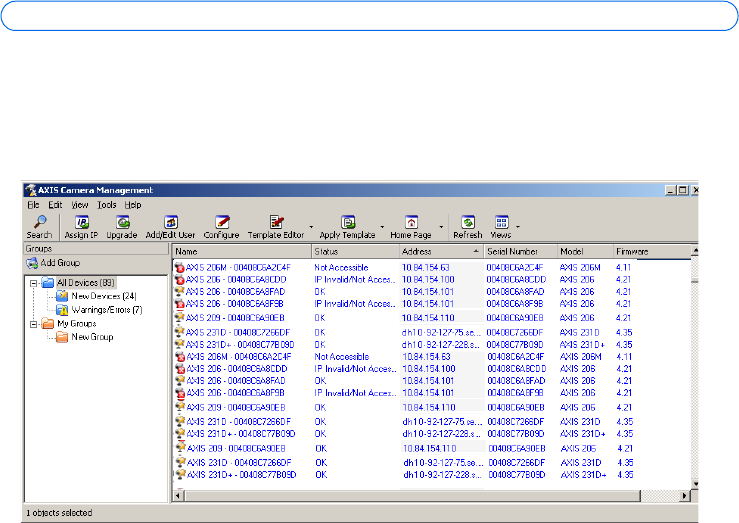Click the horizontal scrollbar right arrow

click(x=686, y=496)
